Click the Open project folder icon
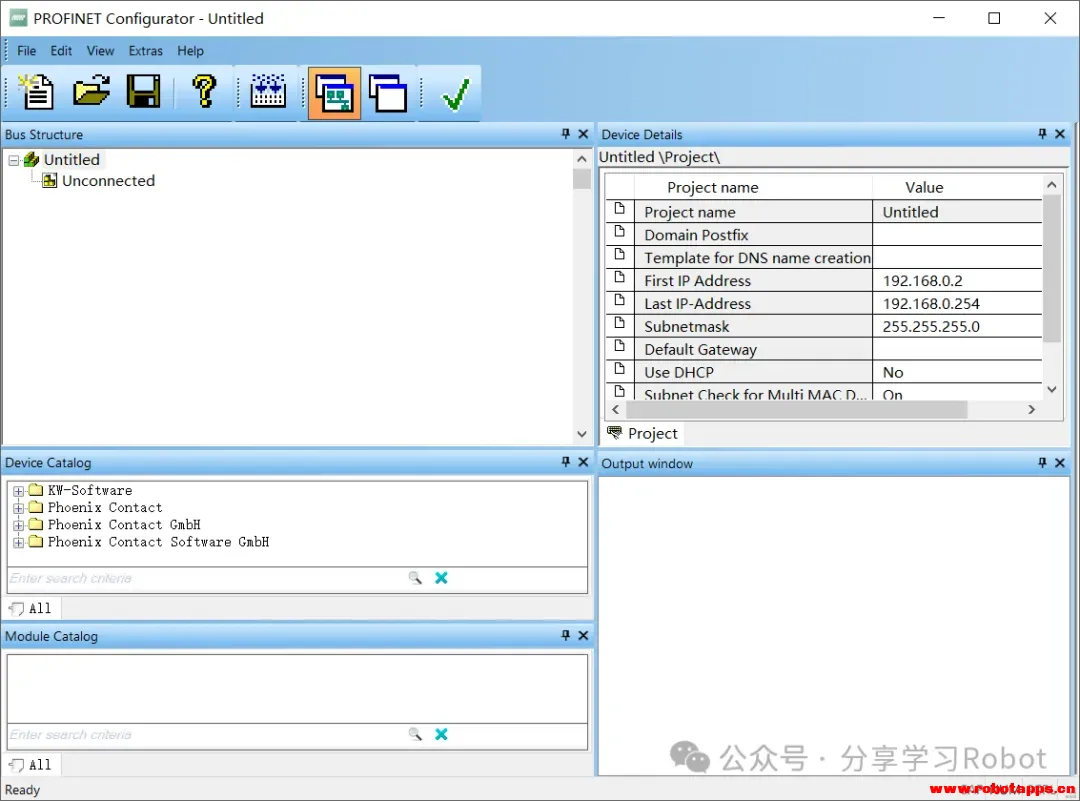Screen dimensions: 1080x801 [91, 92]
